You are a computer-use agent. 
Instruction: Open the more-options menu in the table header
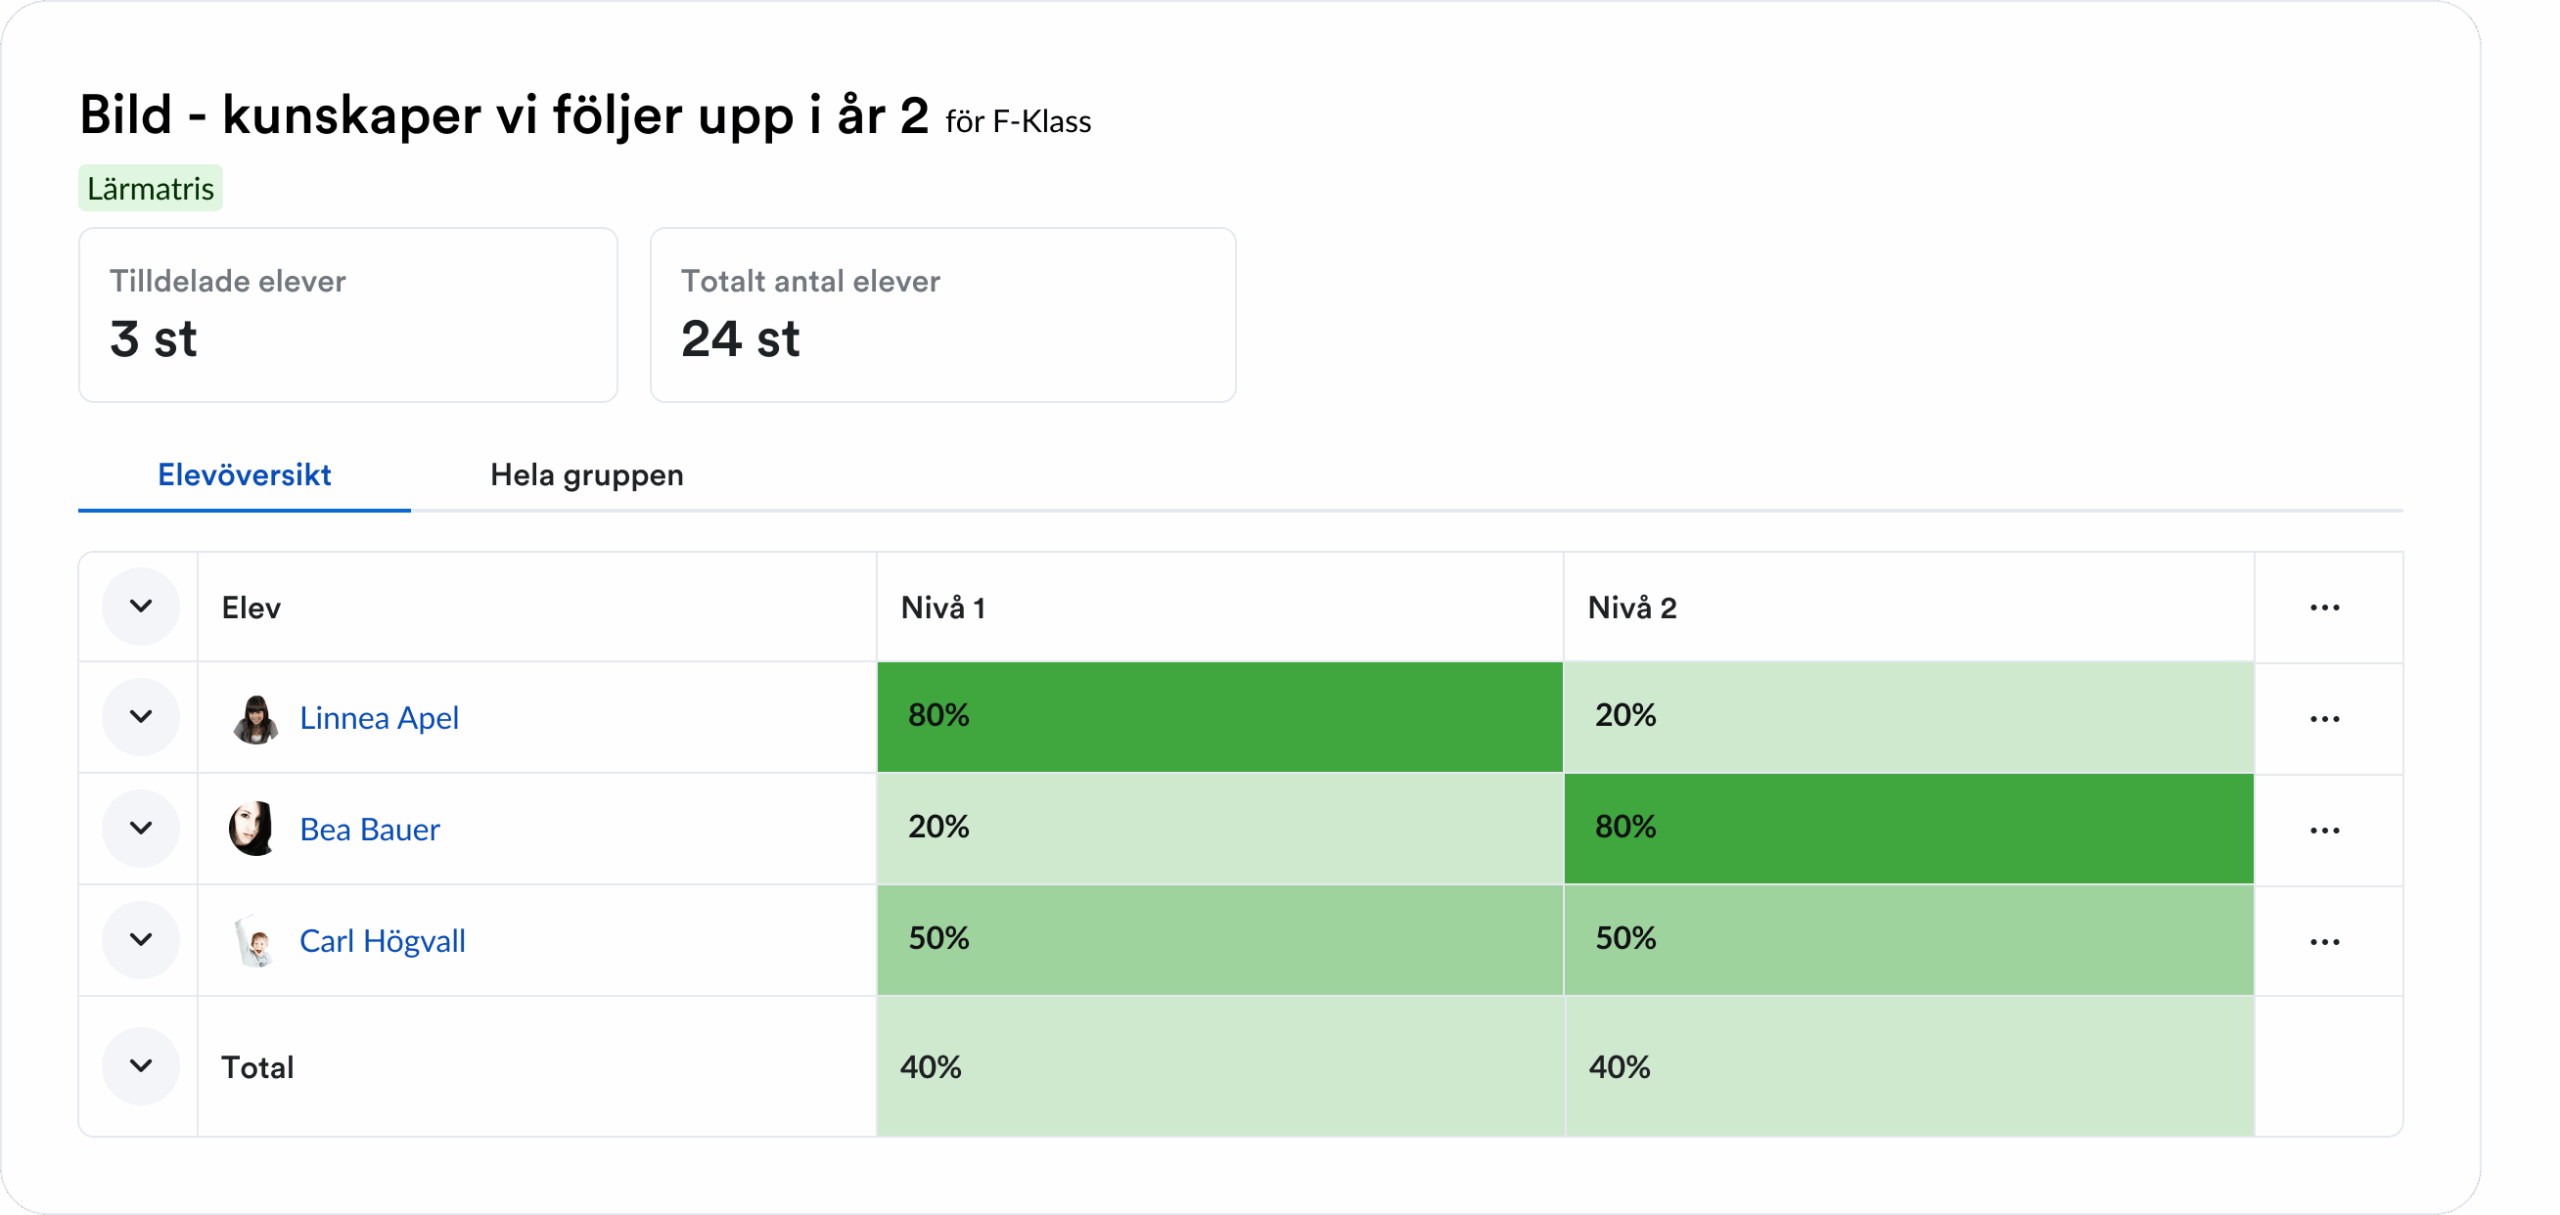2324,608
